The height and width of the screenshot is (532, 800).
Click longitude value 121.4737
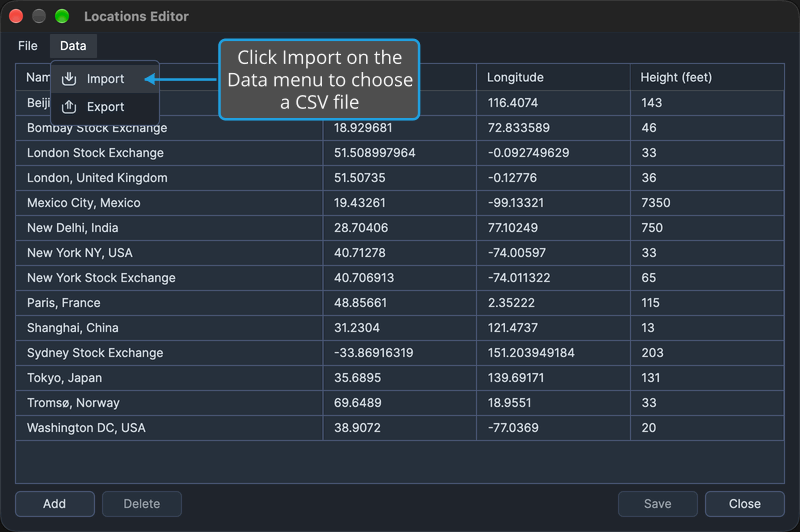point(513,328)
